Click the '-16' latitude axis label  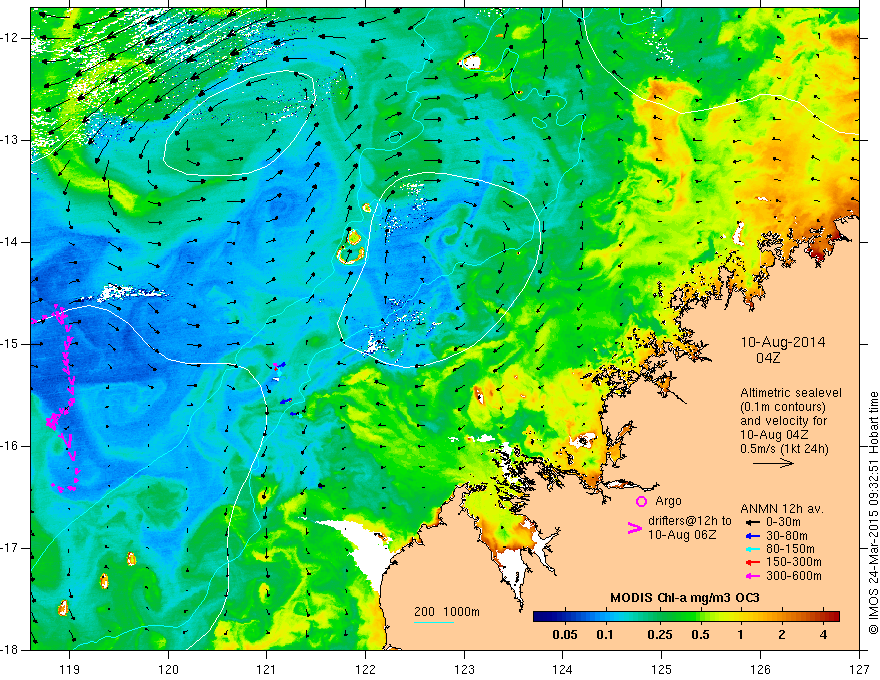(11, 447)
